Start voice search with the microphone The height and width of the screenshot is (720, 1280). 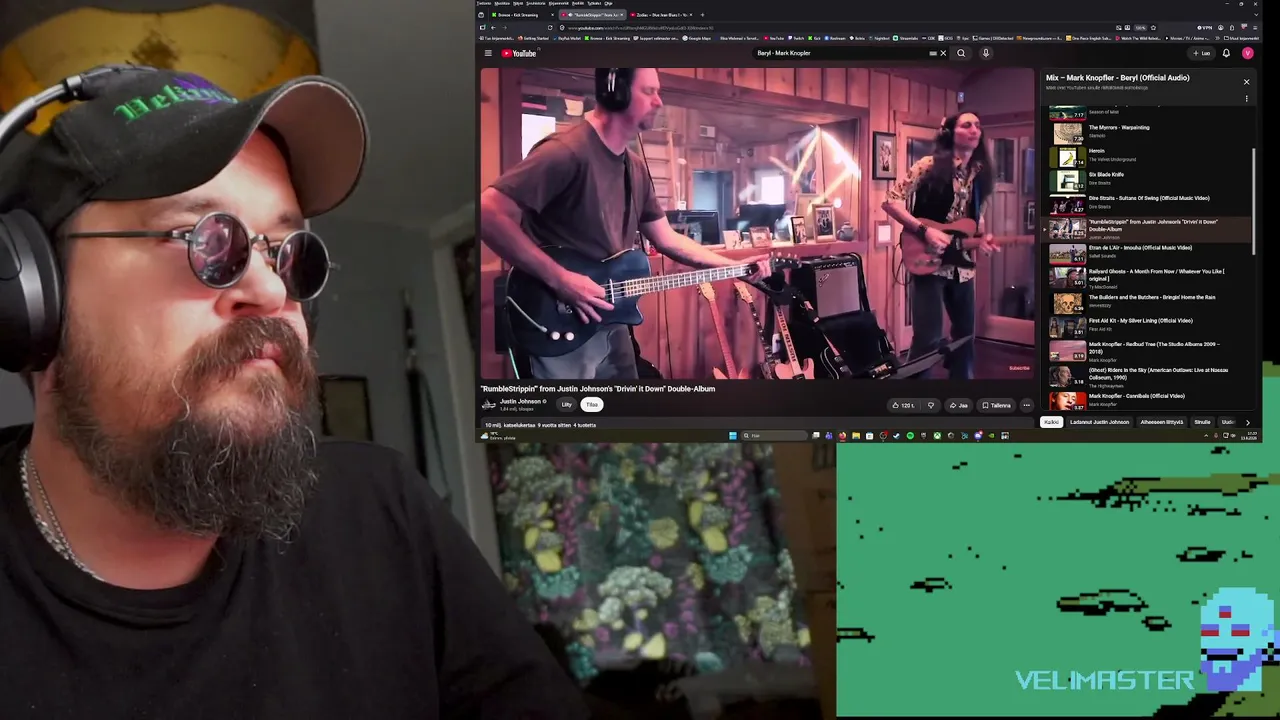[985, 53]
